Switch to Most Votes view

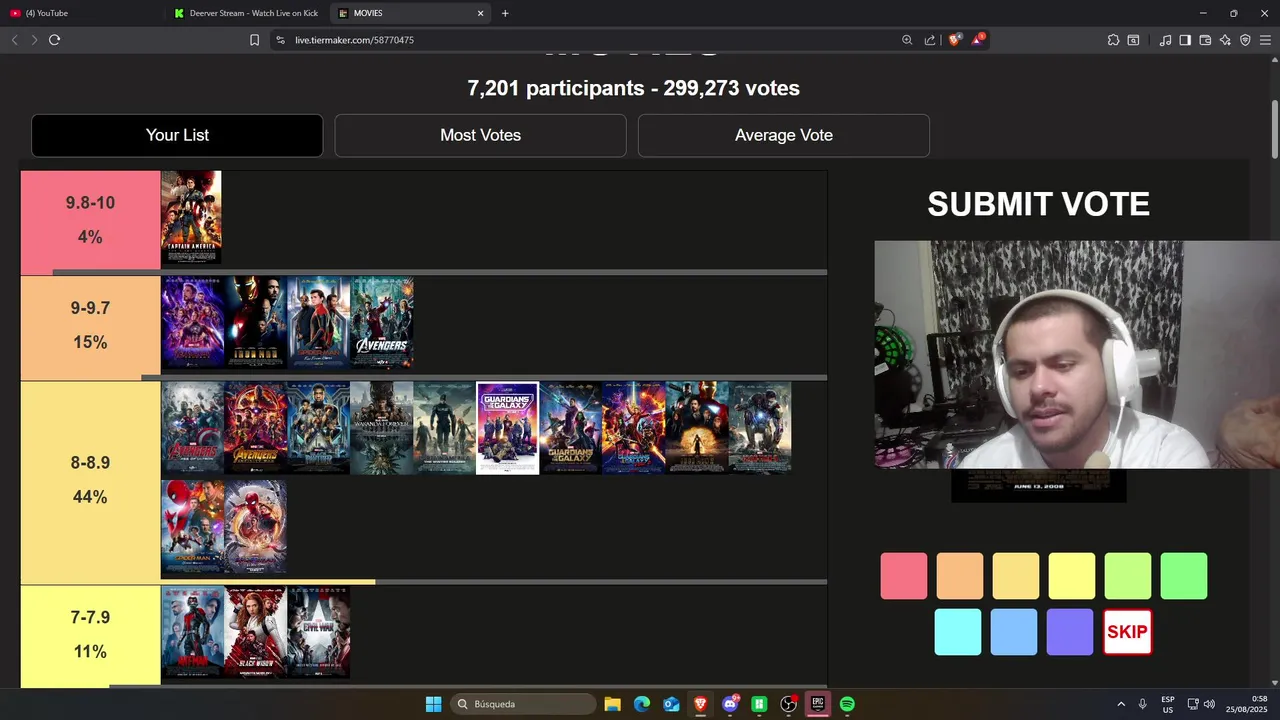tap(480, 135)
